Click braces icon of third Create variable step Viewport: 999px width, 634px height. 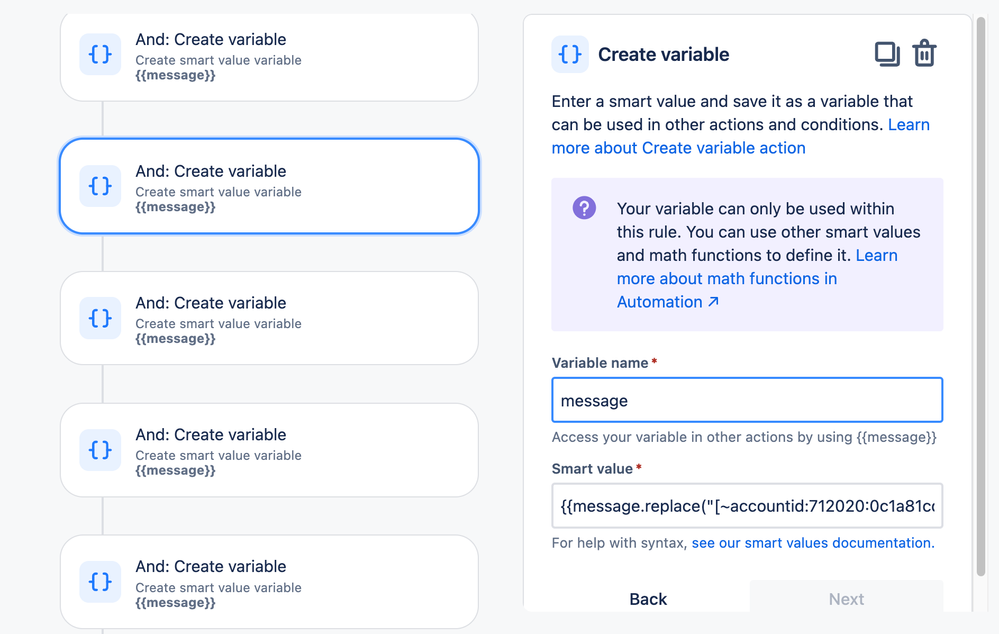click(100, 318)
